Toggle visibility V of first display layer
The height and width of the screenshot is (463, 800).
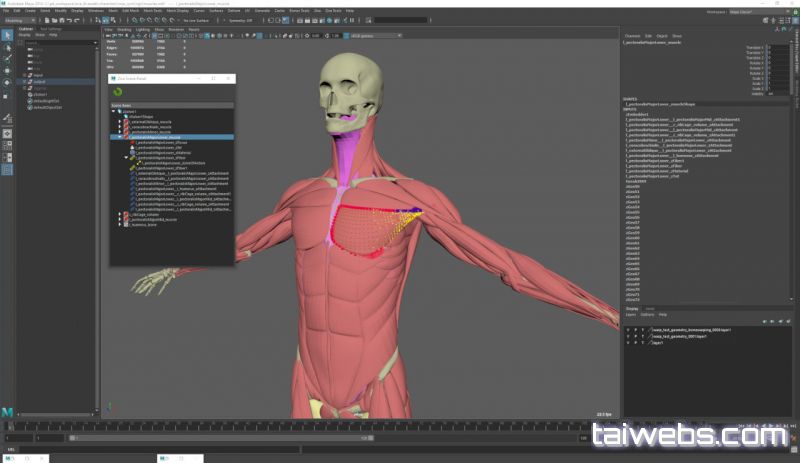(628, 327)
